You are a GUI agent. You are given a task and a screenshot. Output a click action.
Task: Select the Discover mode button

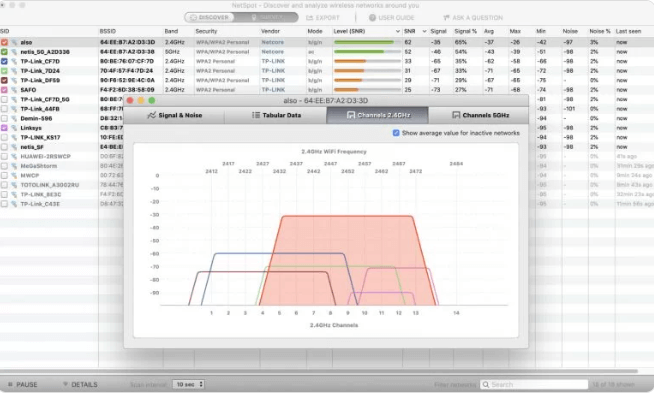(210, 18)
